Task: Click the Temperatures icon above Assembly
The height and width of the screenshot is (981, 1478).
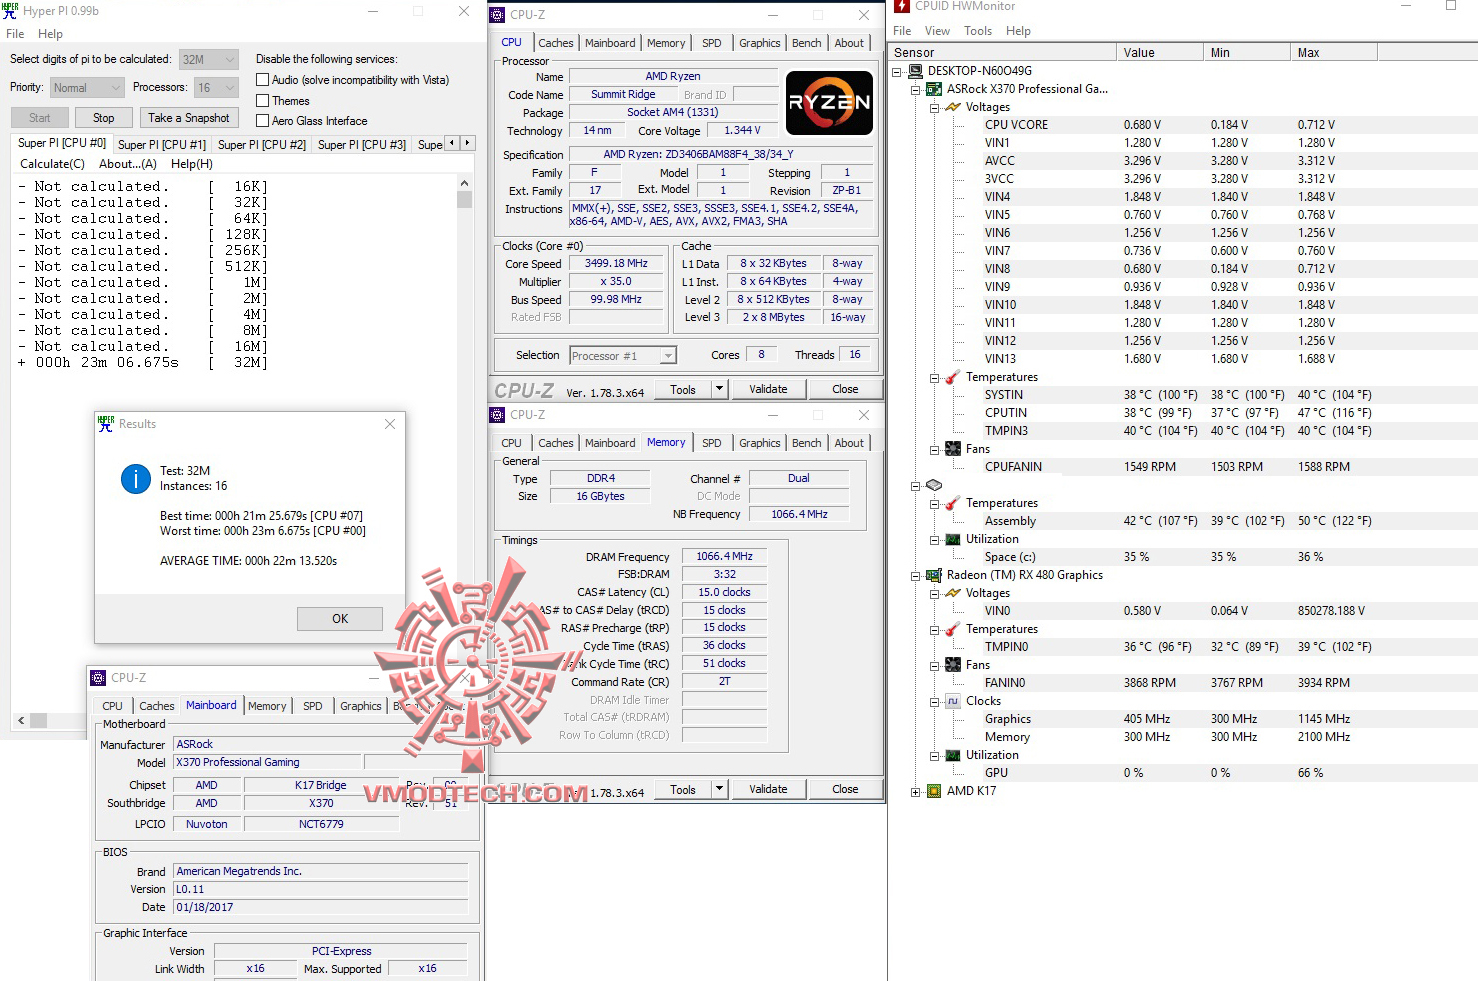Action: 953,503
